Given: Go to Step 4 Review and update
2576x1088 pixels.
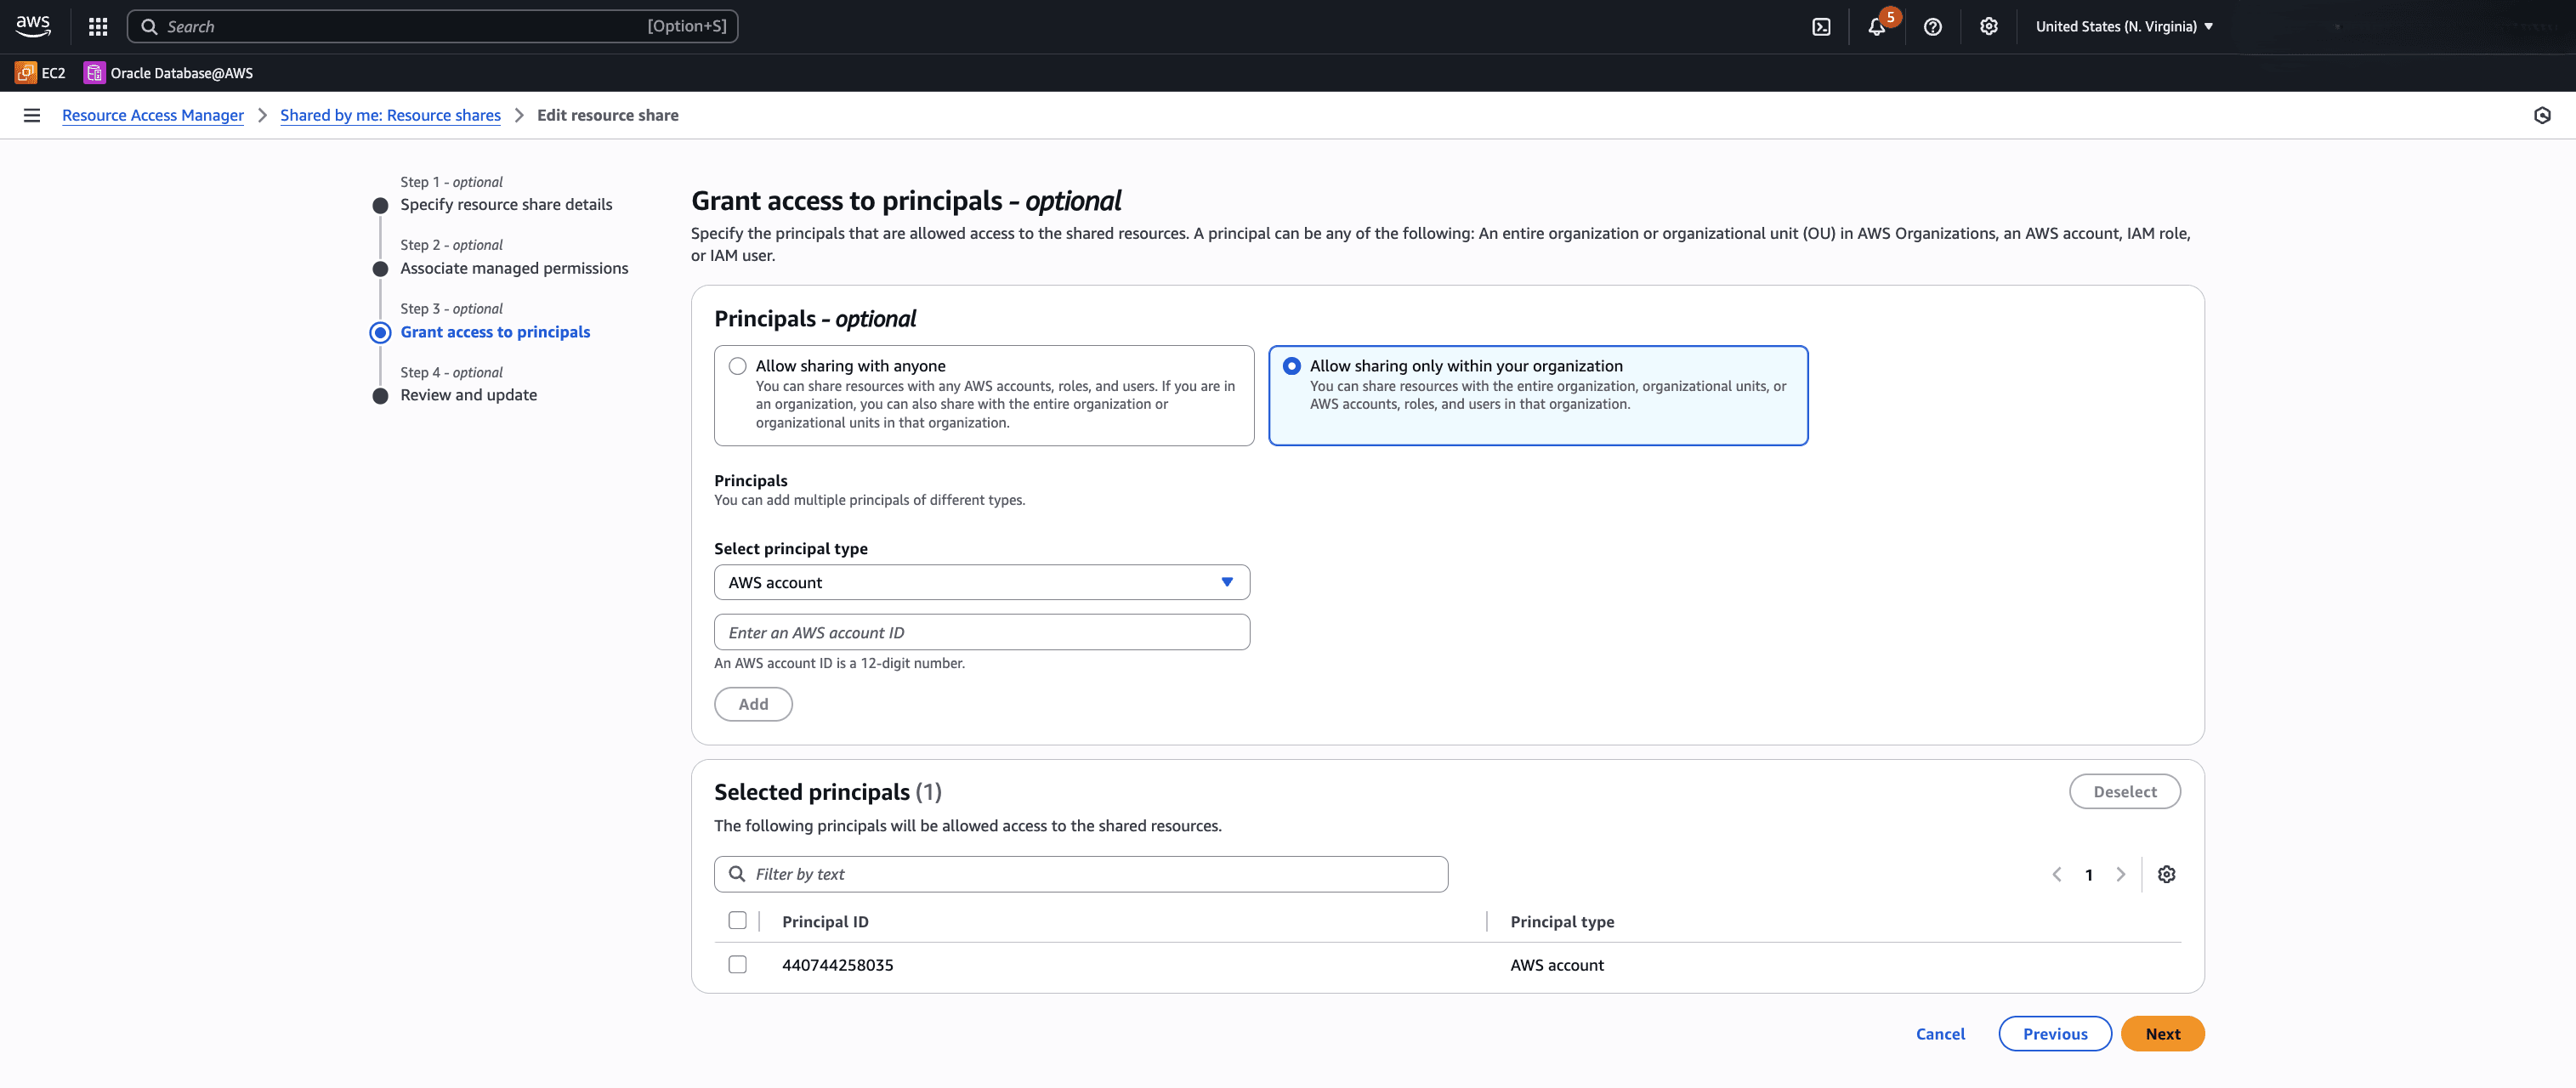Looking at the screenshot, I should (x=468, y=395).
